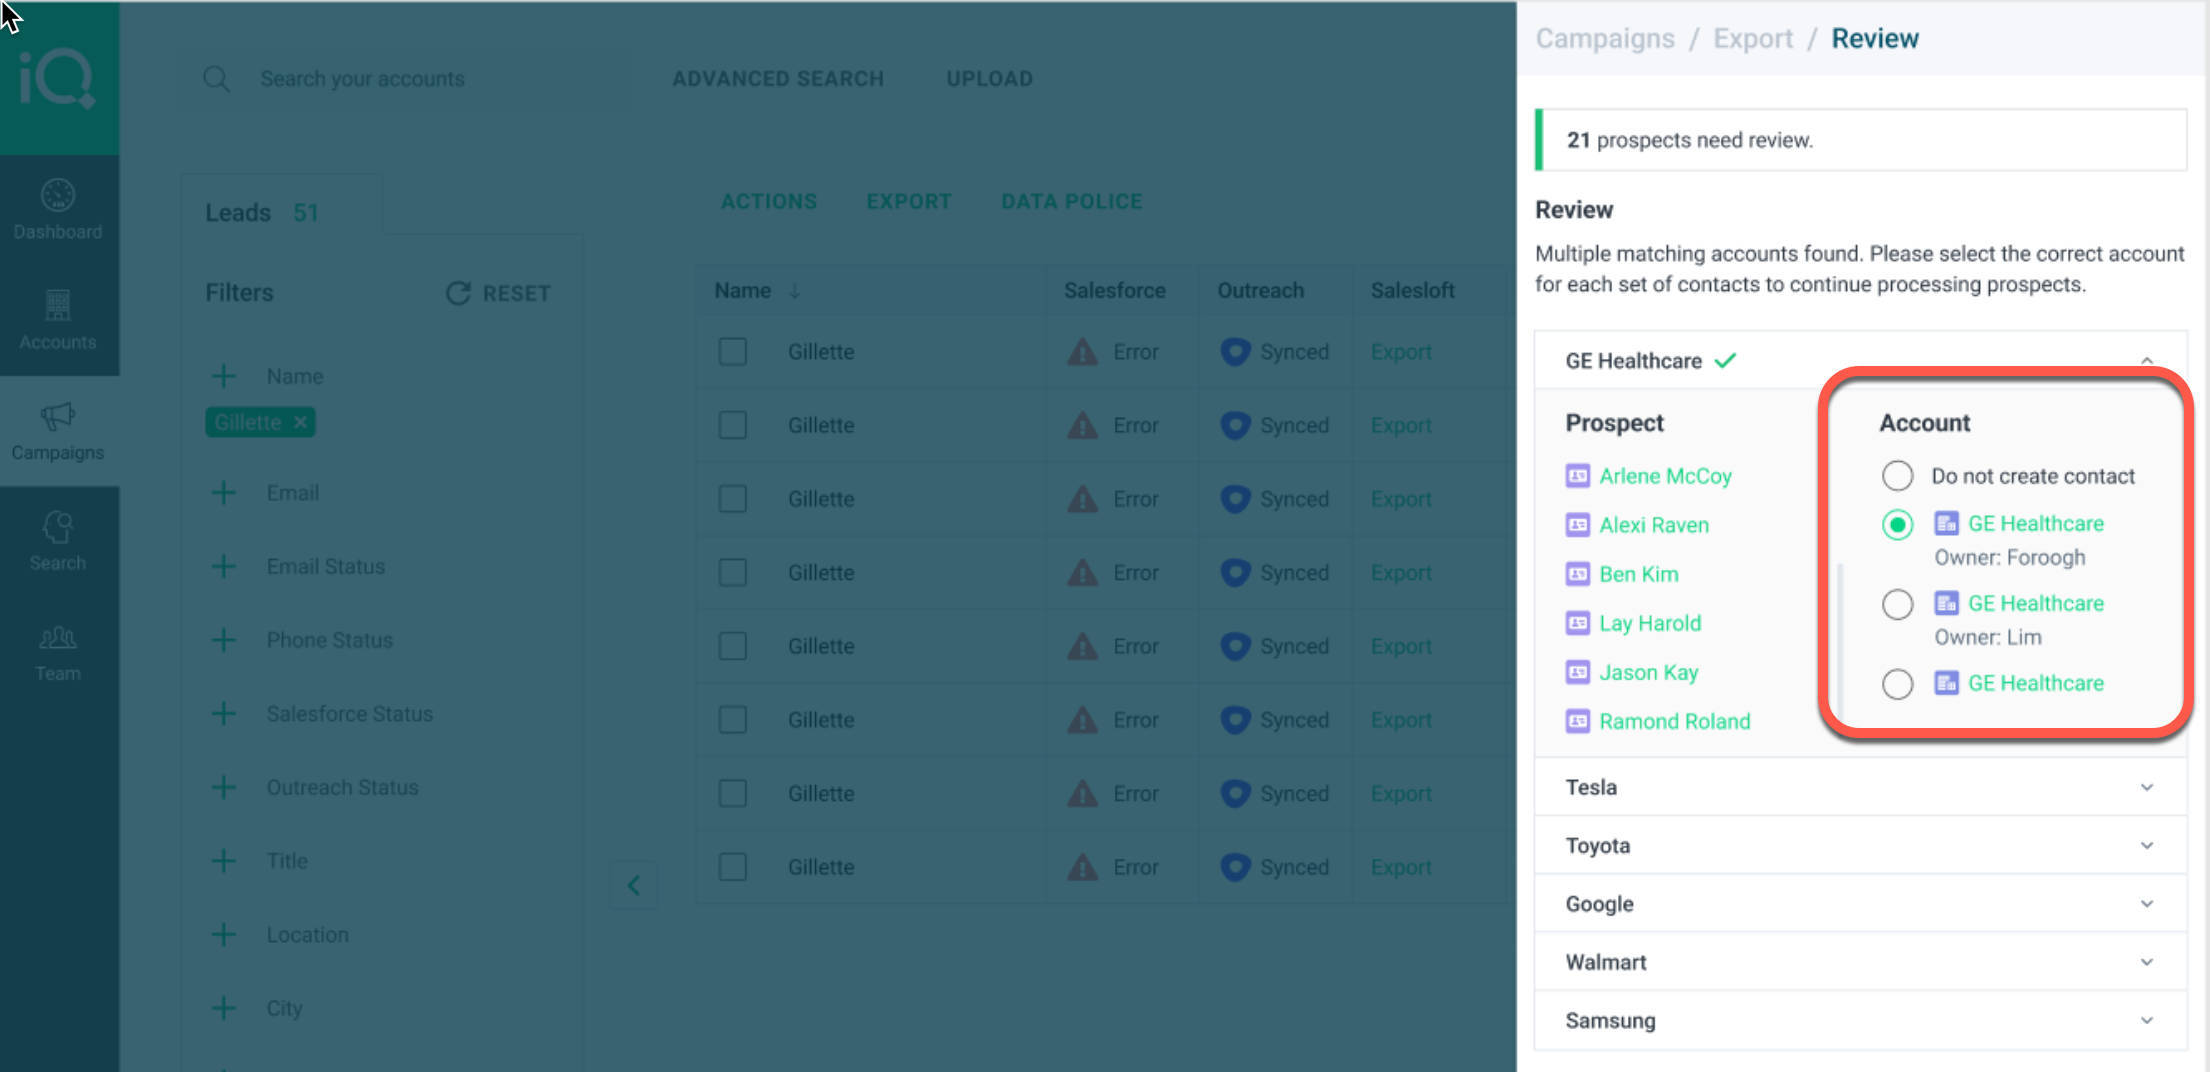Reset all filters
Screen dimensions: 2210x1072
coord(499,293)
